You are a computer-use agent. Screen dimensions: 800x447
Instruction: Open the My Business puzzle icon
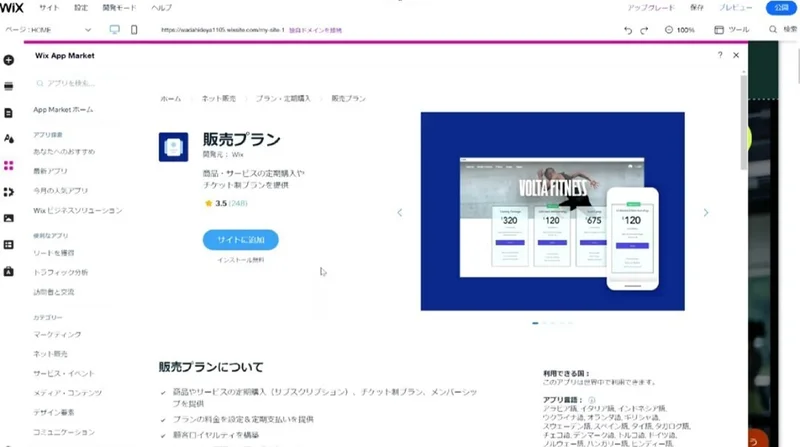click(9, 192)
